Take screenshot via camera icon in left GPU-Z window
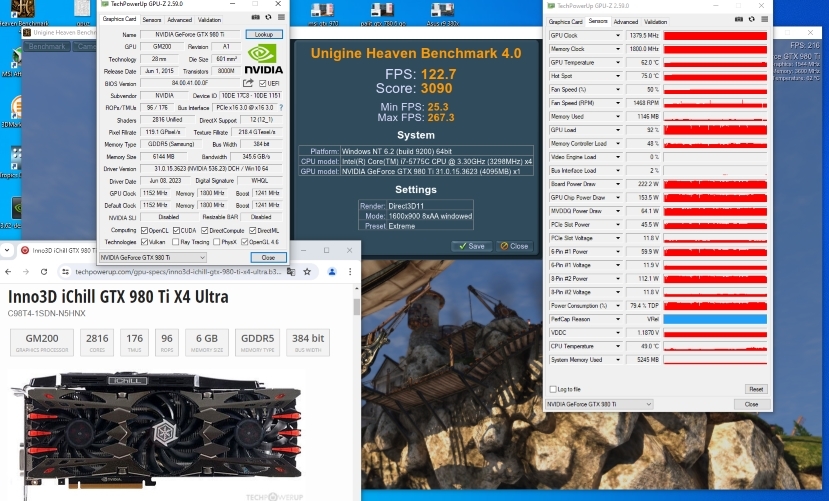This screenshot has height=501, width=829. pos(255,17)
